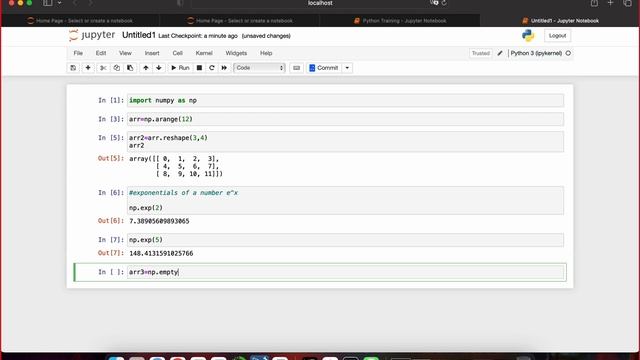Screen dimensions: 640x360
Task: Open the sidebar options chevron
Action: point(60,3)
